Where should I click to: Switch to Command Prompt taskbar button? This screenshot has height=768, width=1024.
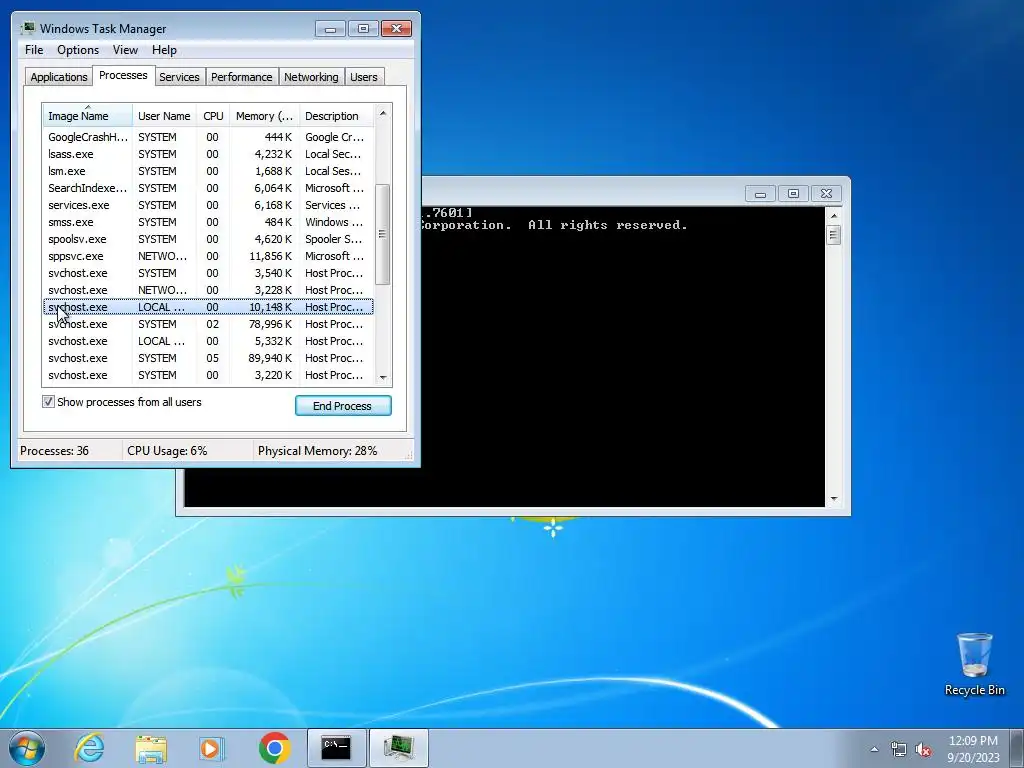tap(336, 748)
